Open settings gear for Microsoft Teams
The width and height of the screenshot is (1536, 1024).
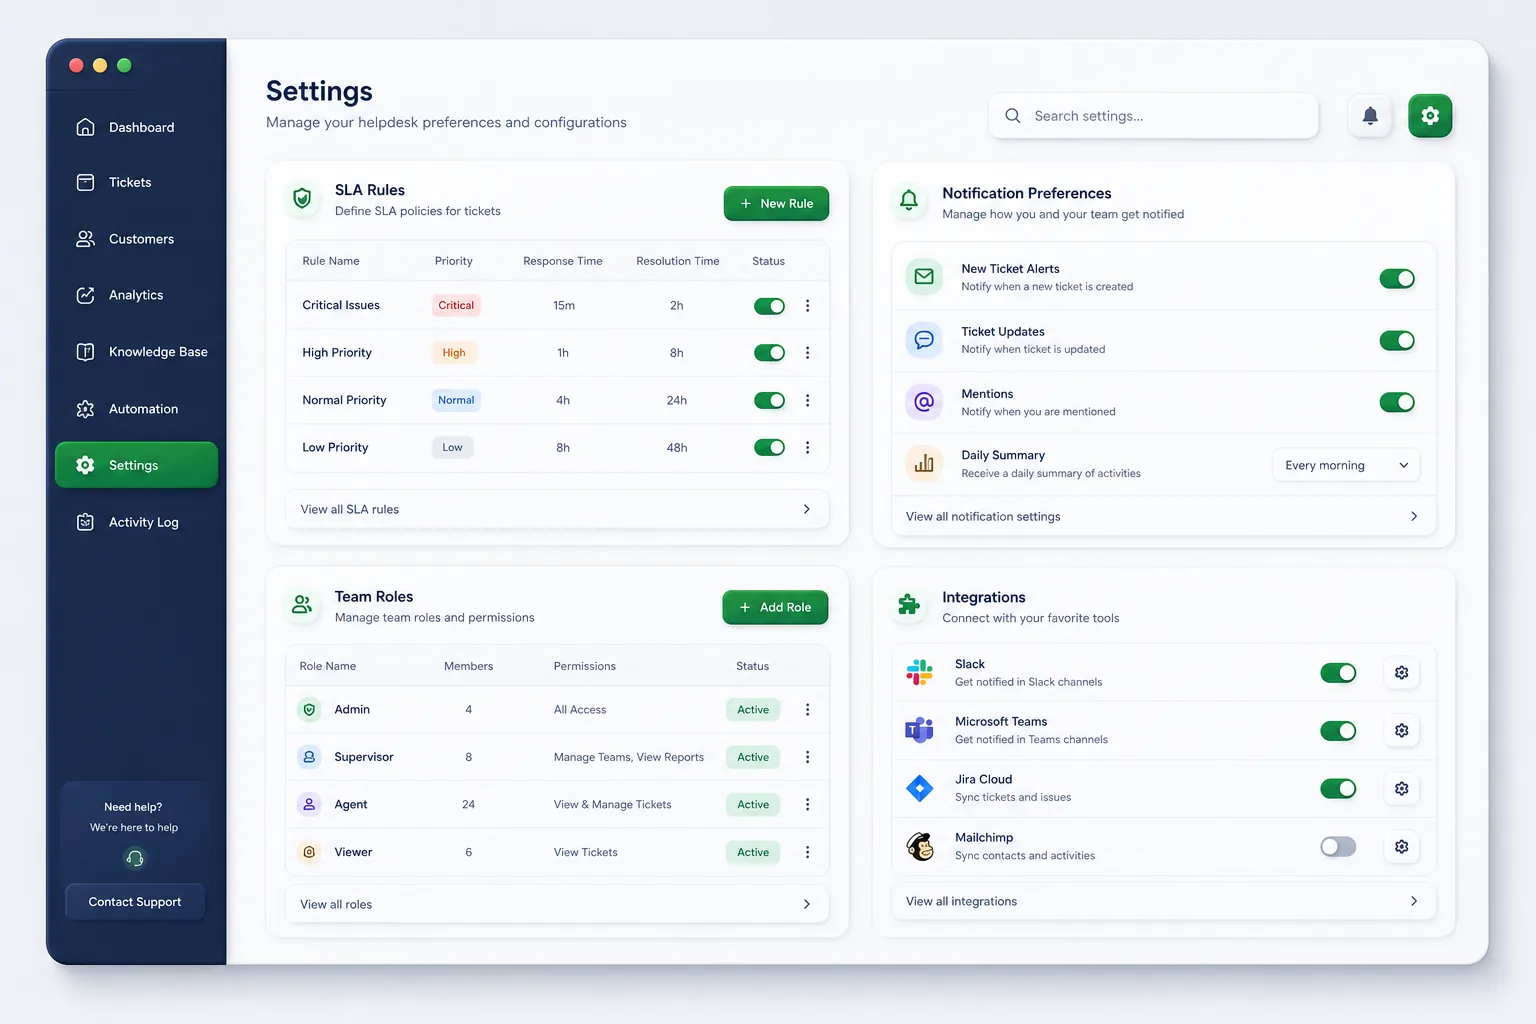click(1401, 731)
